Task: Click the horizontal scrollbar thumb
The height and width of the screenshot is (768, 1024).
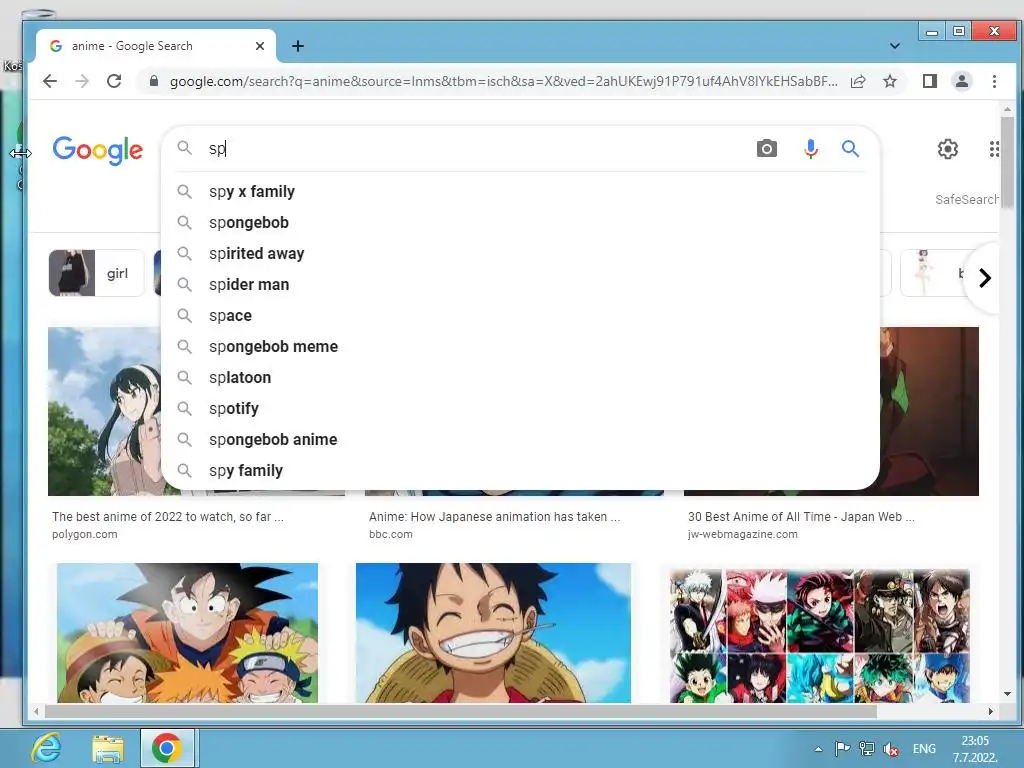Action: tap(460, 711)
